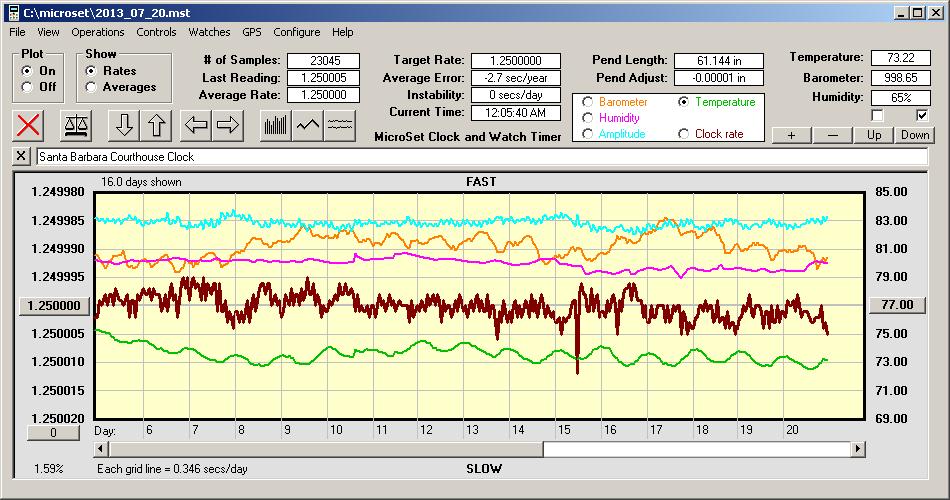Select the Temperature radio button
Image resolution: width=950 pixels, height=500 pixels.
pyautogui.click(x=683, y=102)
